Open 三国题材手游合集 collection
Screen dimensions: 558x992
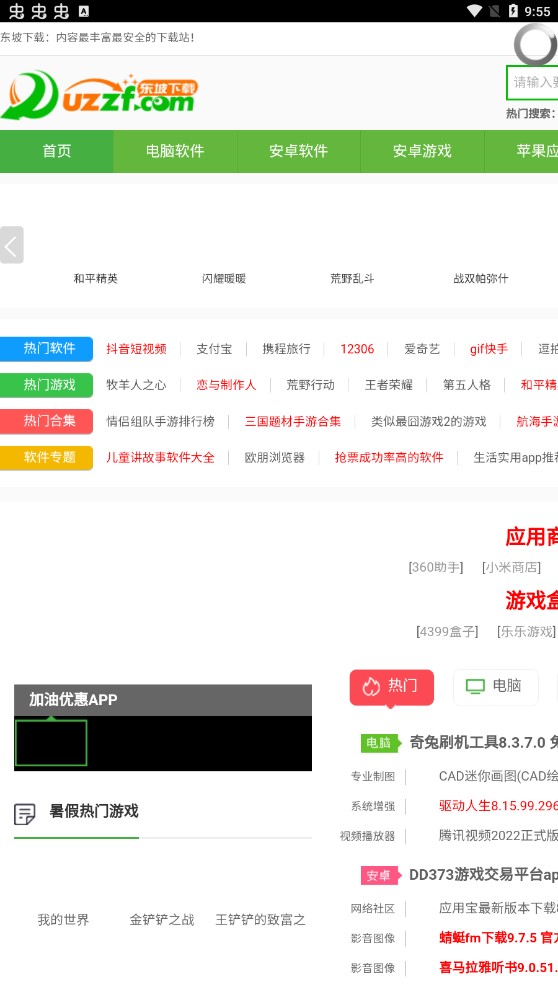click(x=293, y=421)
